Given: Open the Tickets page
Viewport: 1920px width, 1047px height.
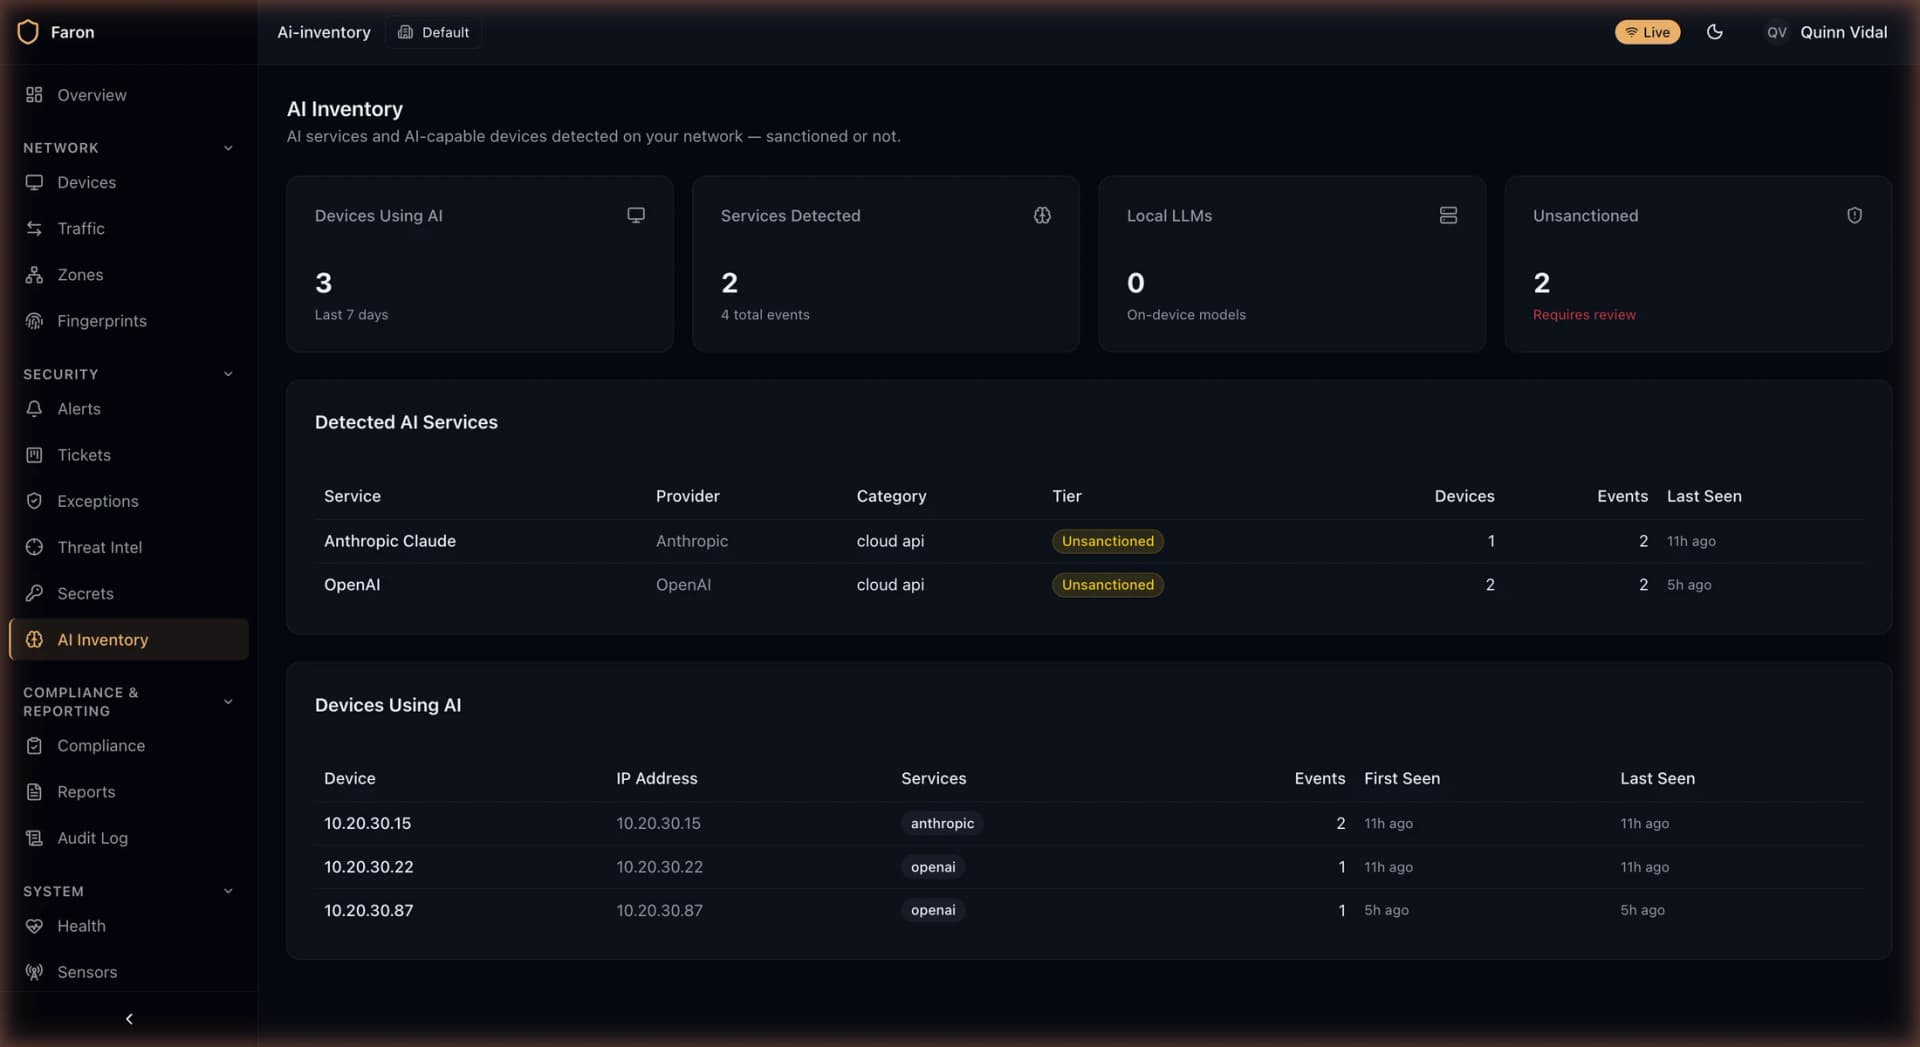Looking at the screenshot, I should click(x=128, y=454).
